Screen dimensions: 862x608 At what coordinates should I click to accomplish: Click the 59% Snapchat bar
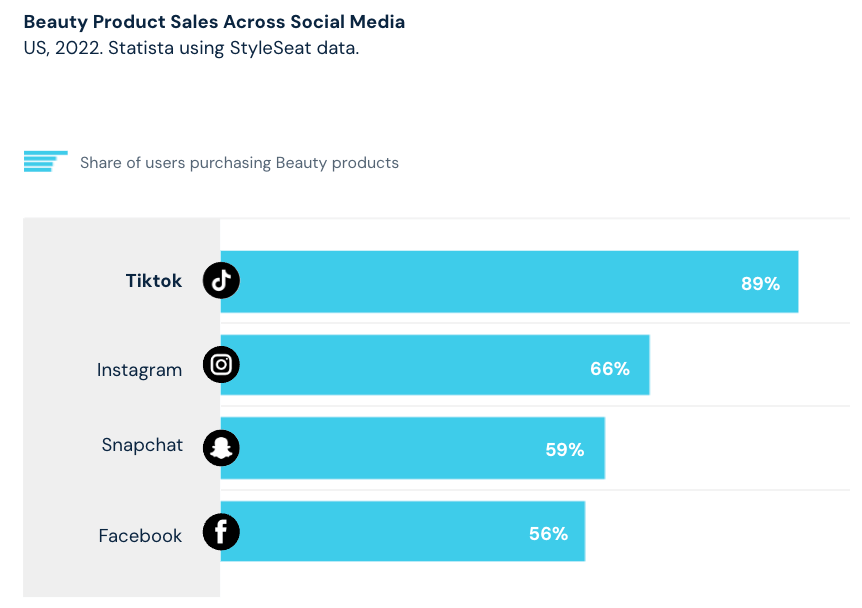pos(413,448)
